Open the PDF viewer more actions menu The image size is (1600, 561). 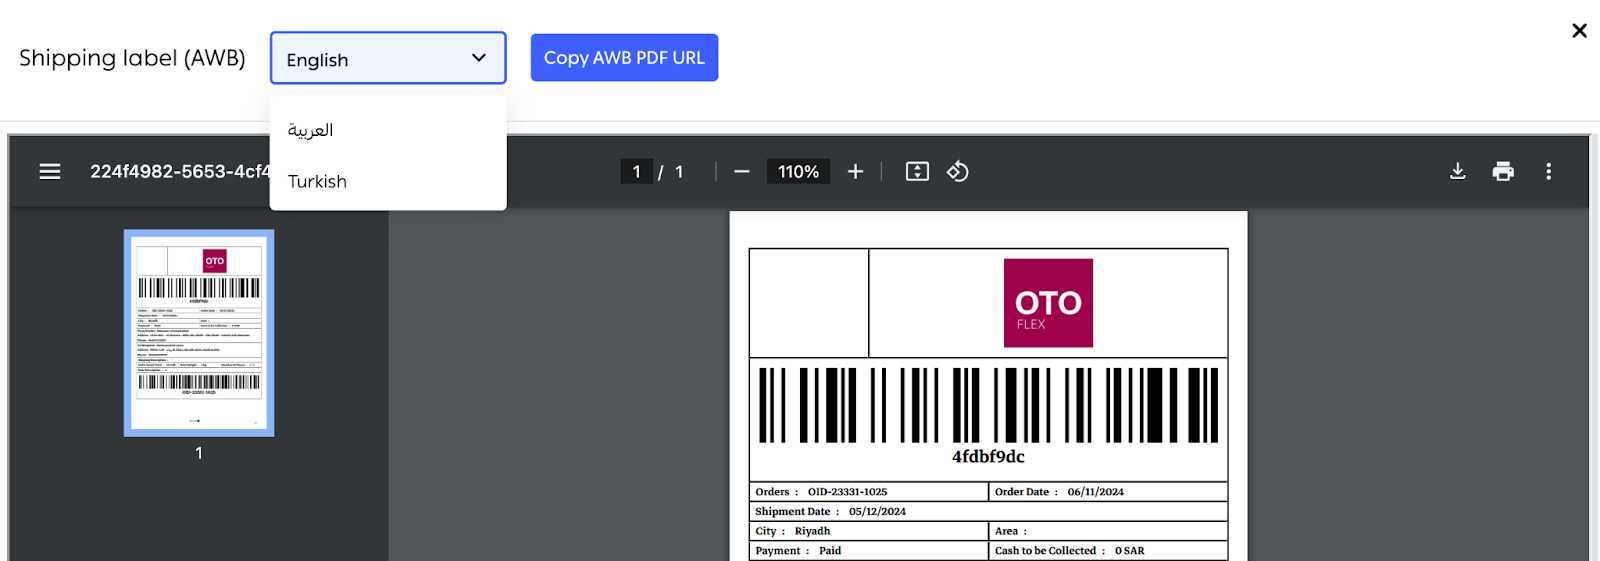[1549, 172]
